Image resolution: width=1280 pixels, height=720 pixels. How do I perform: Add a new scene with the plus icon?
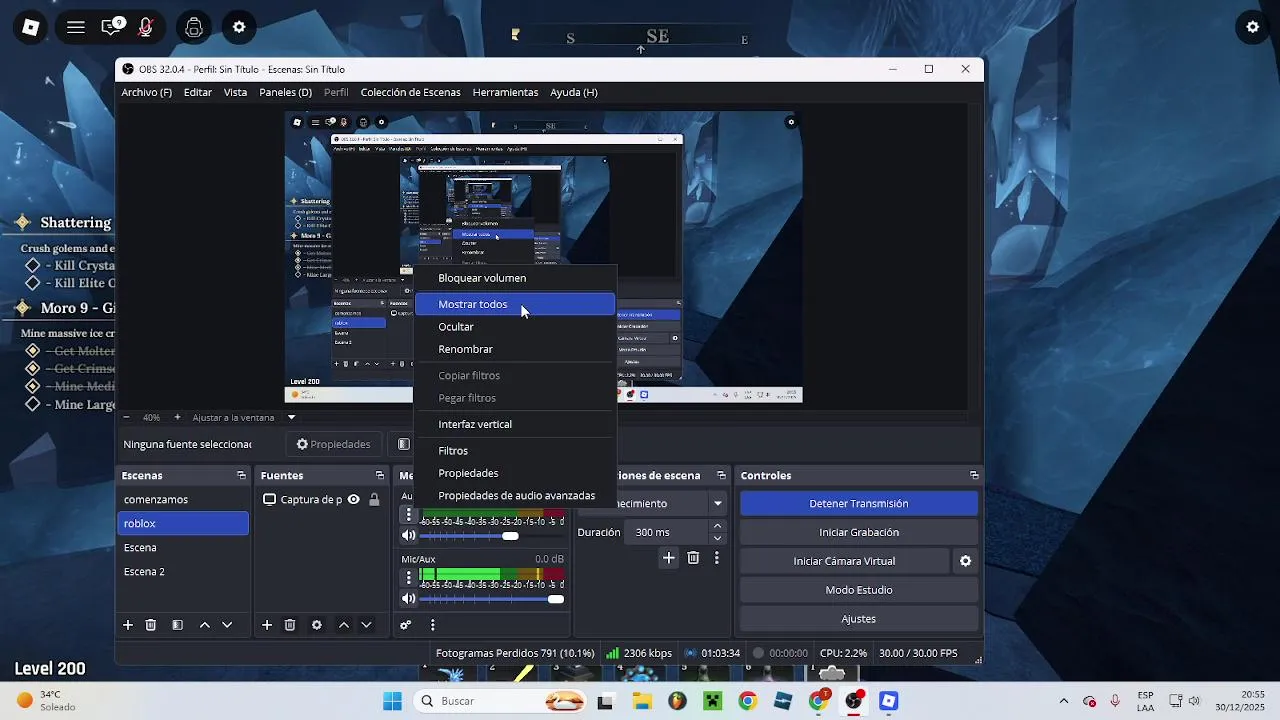click(128, 625)
